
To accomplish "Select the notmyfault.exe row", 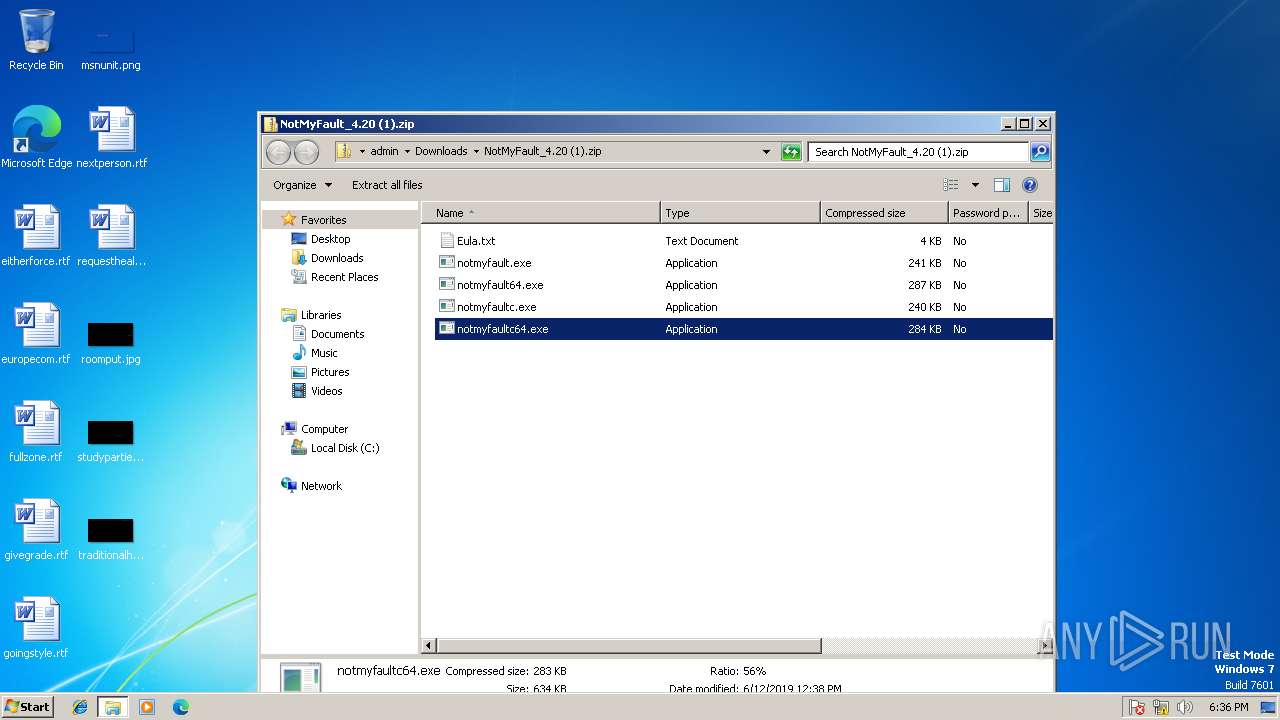I will [x=744, y=263].
